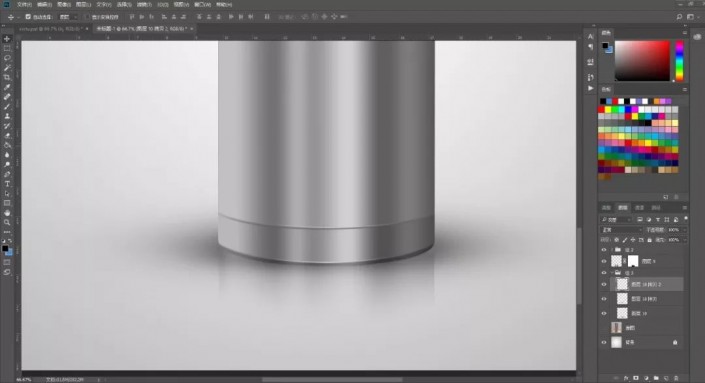Open the 文件 (File) menu
Viewport: 705px width, 383px height.
[x=24, y=4]
